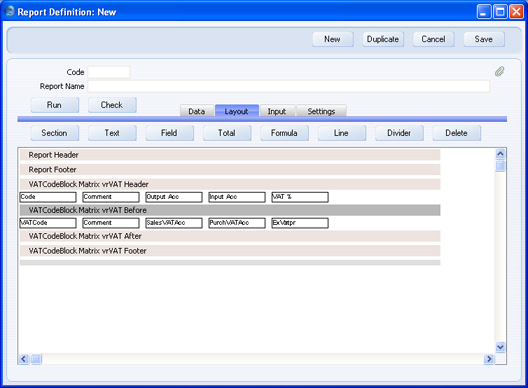Viewport: 528px width, 388px height.
Task: Click the Delete button
Action: coord(457,133)
